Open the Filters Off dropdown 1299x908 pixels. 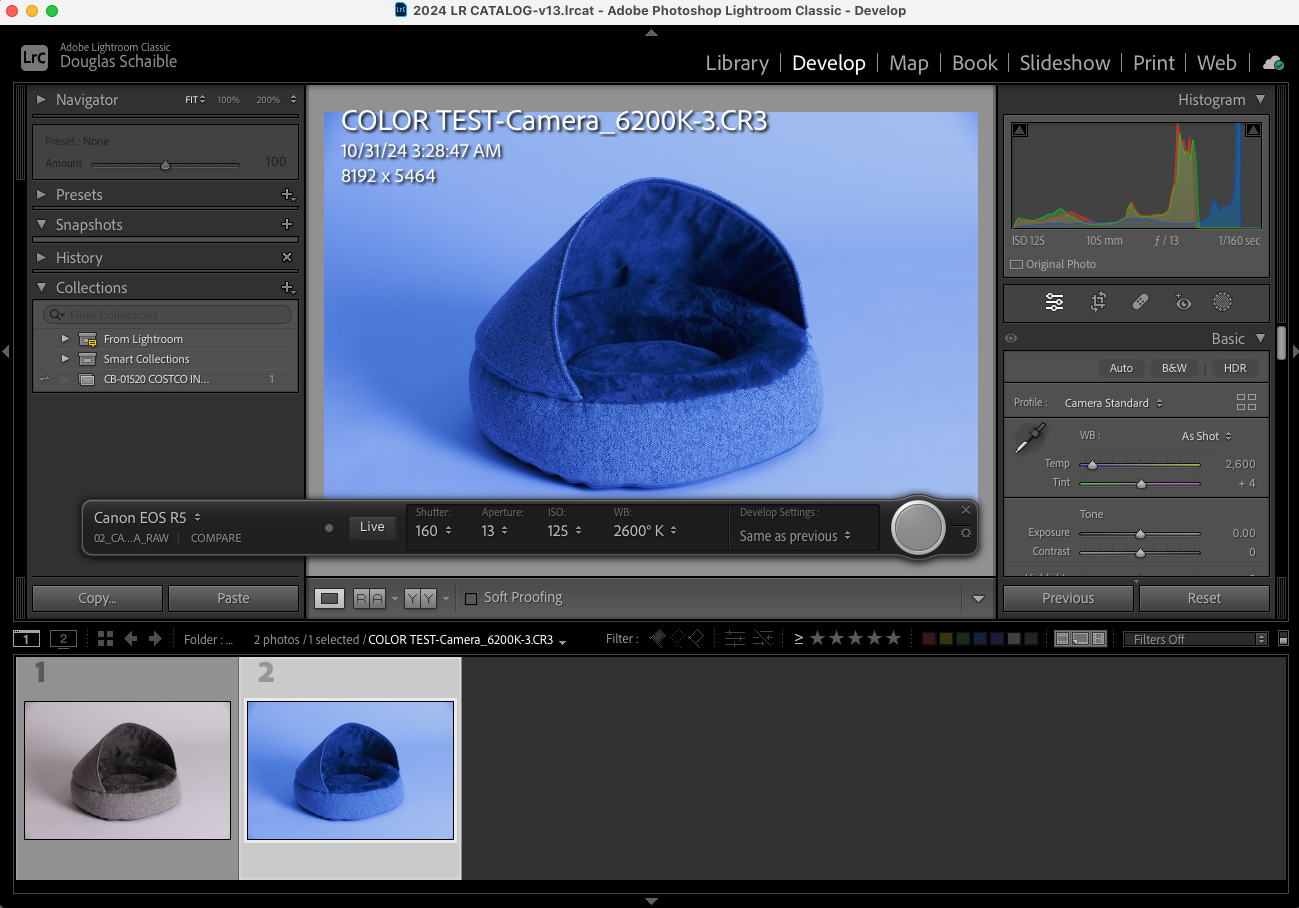coord(1196,638)
